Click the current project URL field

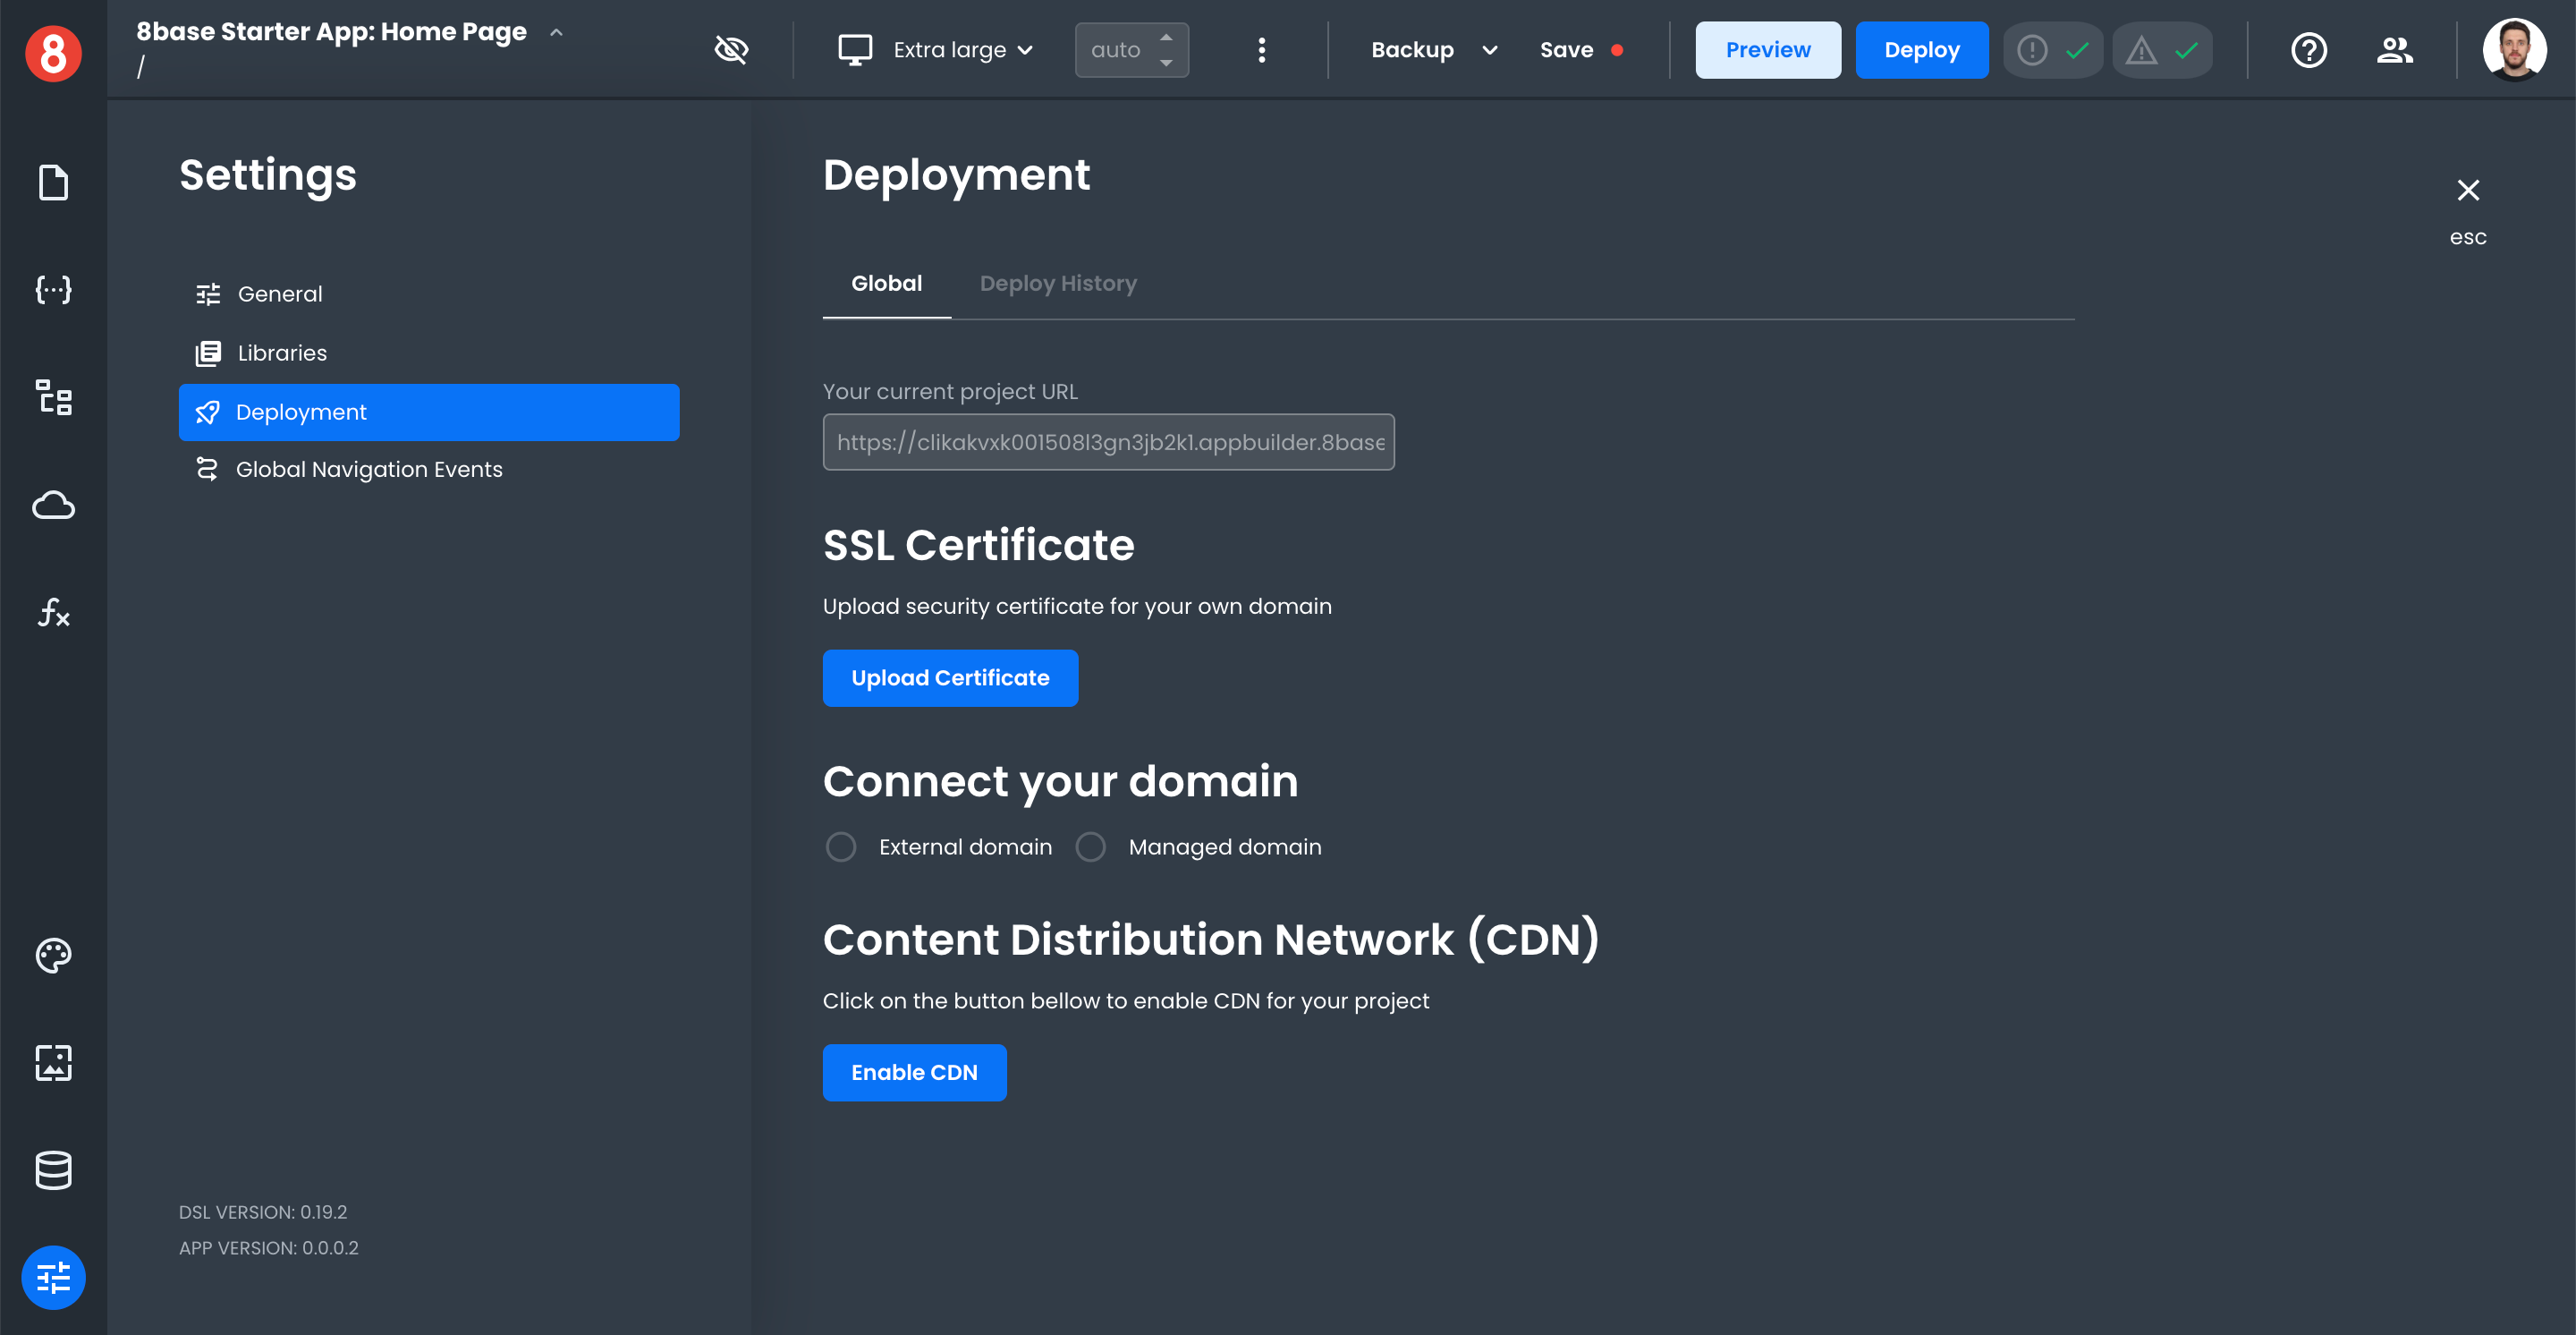click(x=1108, y=442)
